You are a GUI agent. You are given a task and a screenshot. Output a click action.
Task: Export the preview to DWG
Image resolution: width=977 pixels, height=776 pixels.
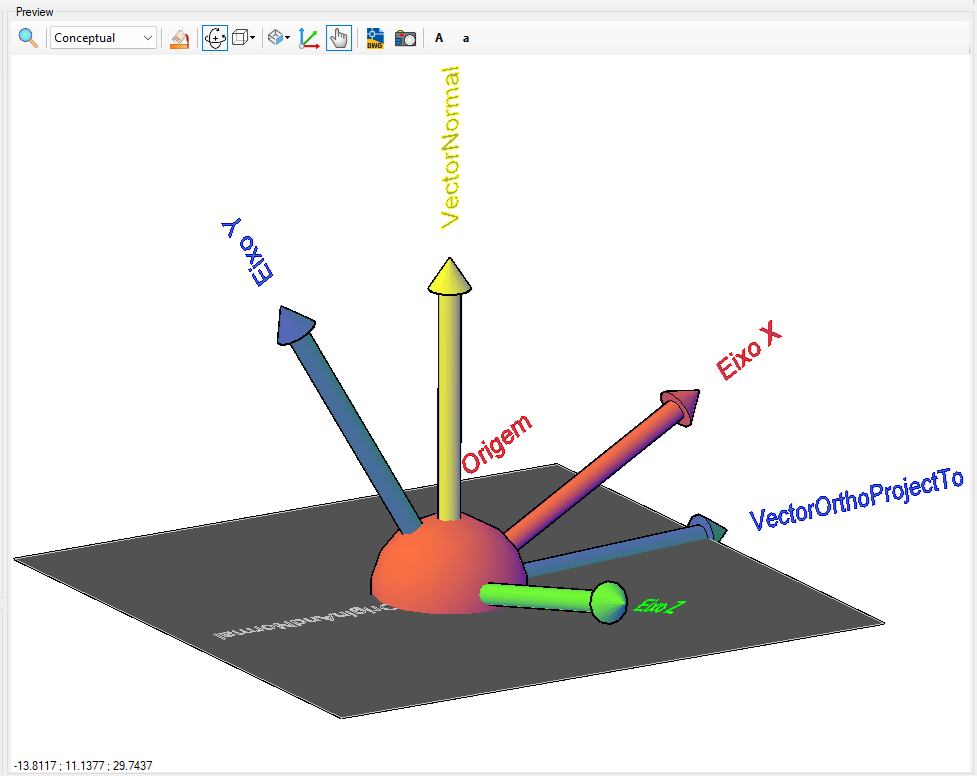(x=373, y=38)
